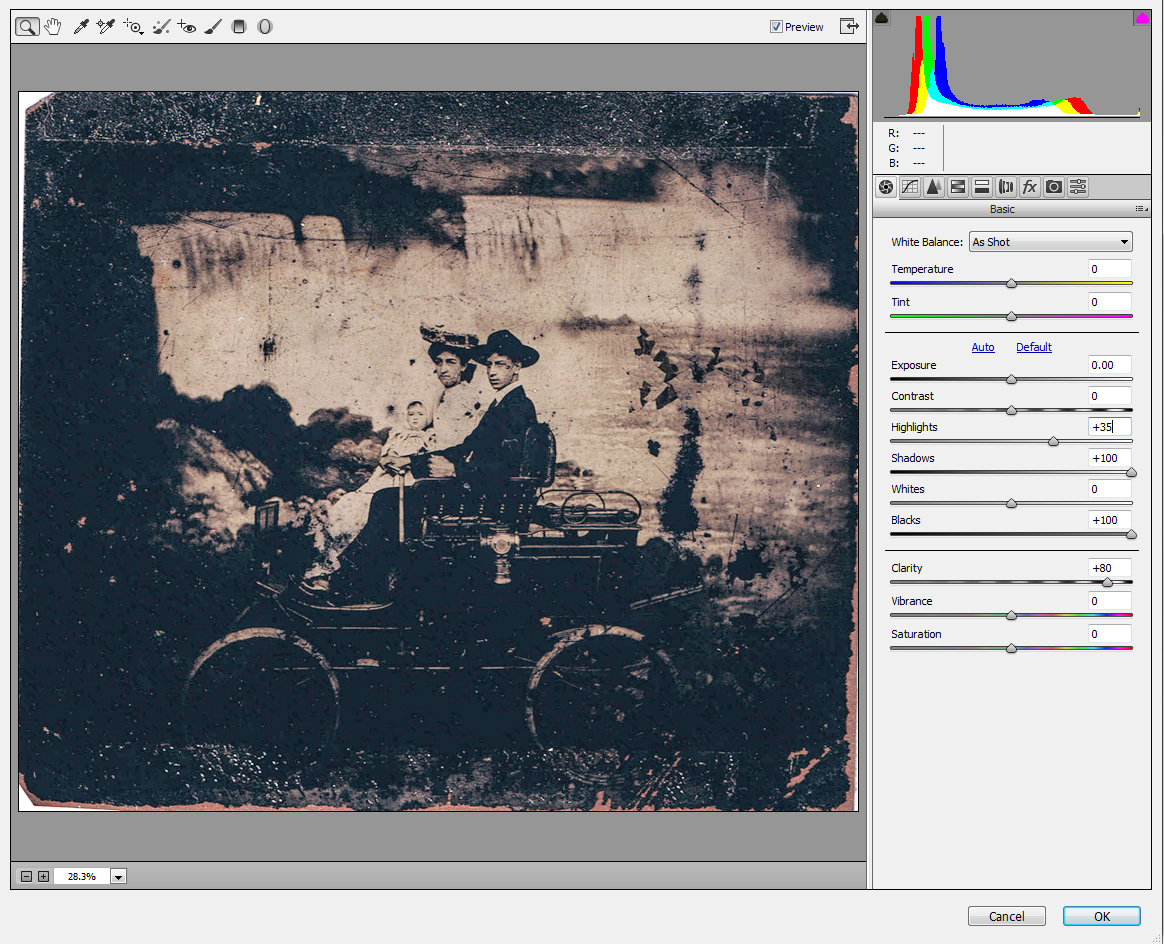Click the Temperature value field

(x=1110, y=269)
